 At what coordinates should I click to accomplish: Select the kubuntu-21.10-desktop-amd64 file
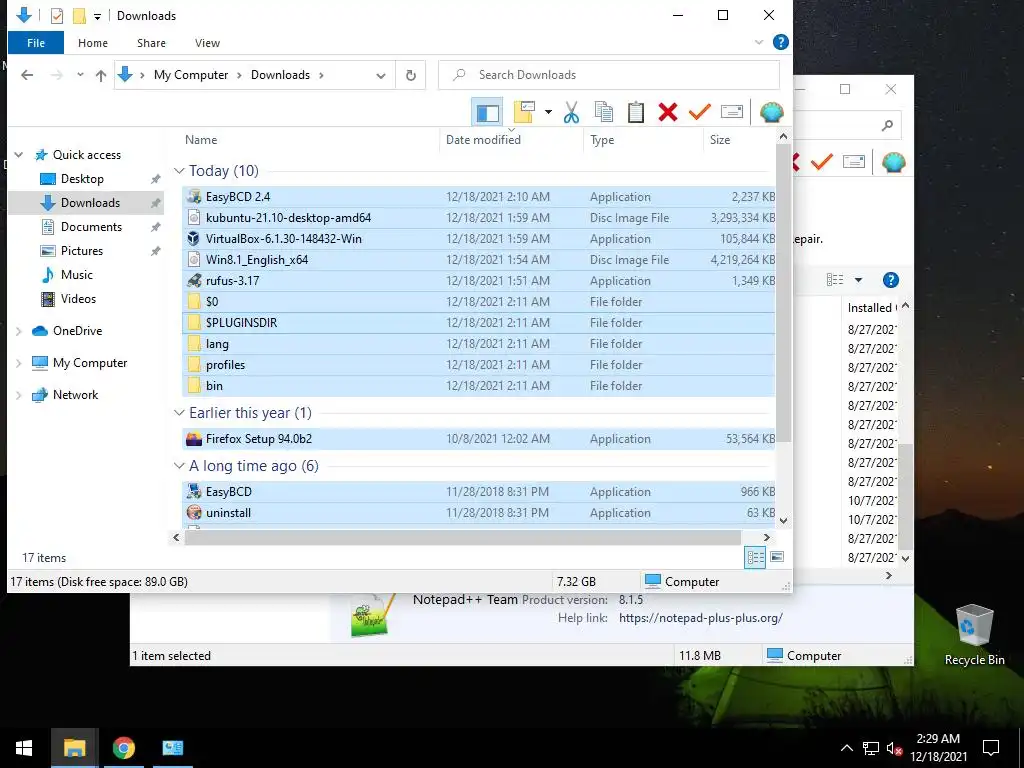click(478, 217)
